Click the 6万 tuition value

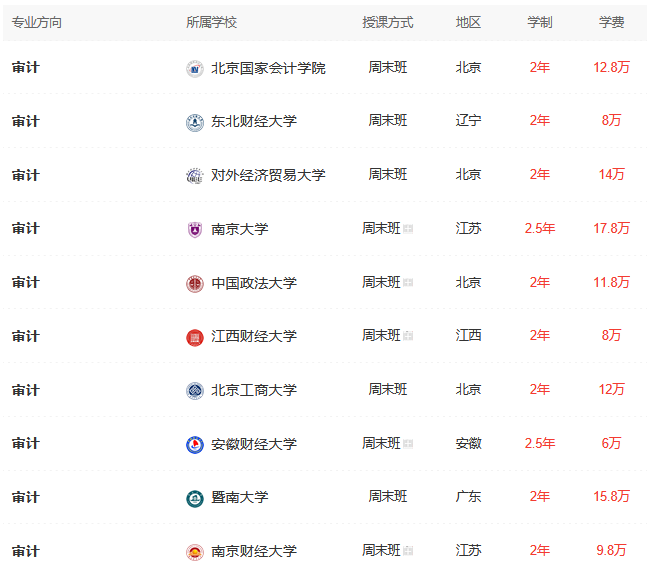click(x=611, y=444)
